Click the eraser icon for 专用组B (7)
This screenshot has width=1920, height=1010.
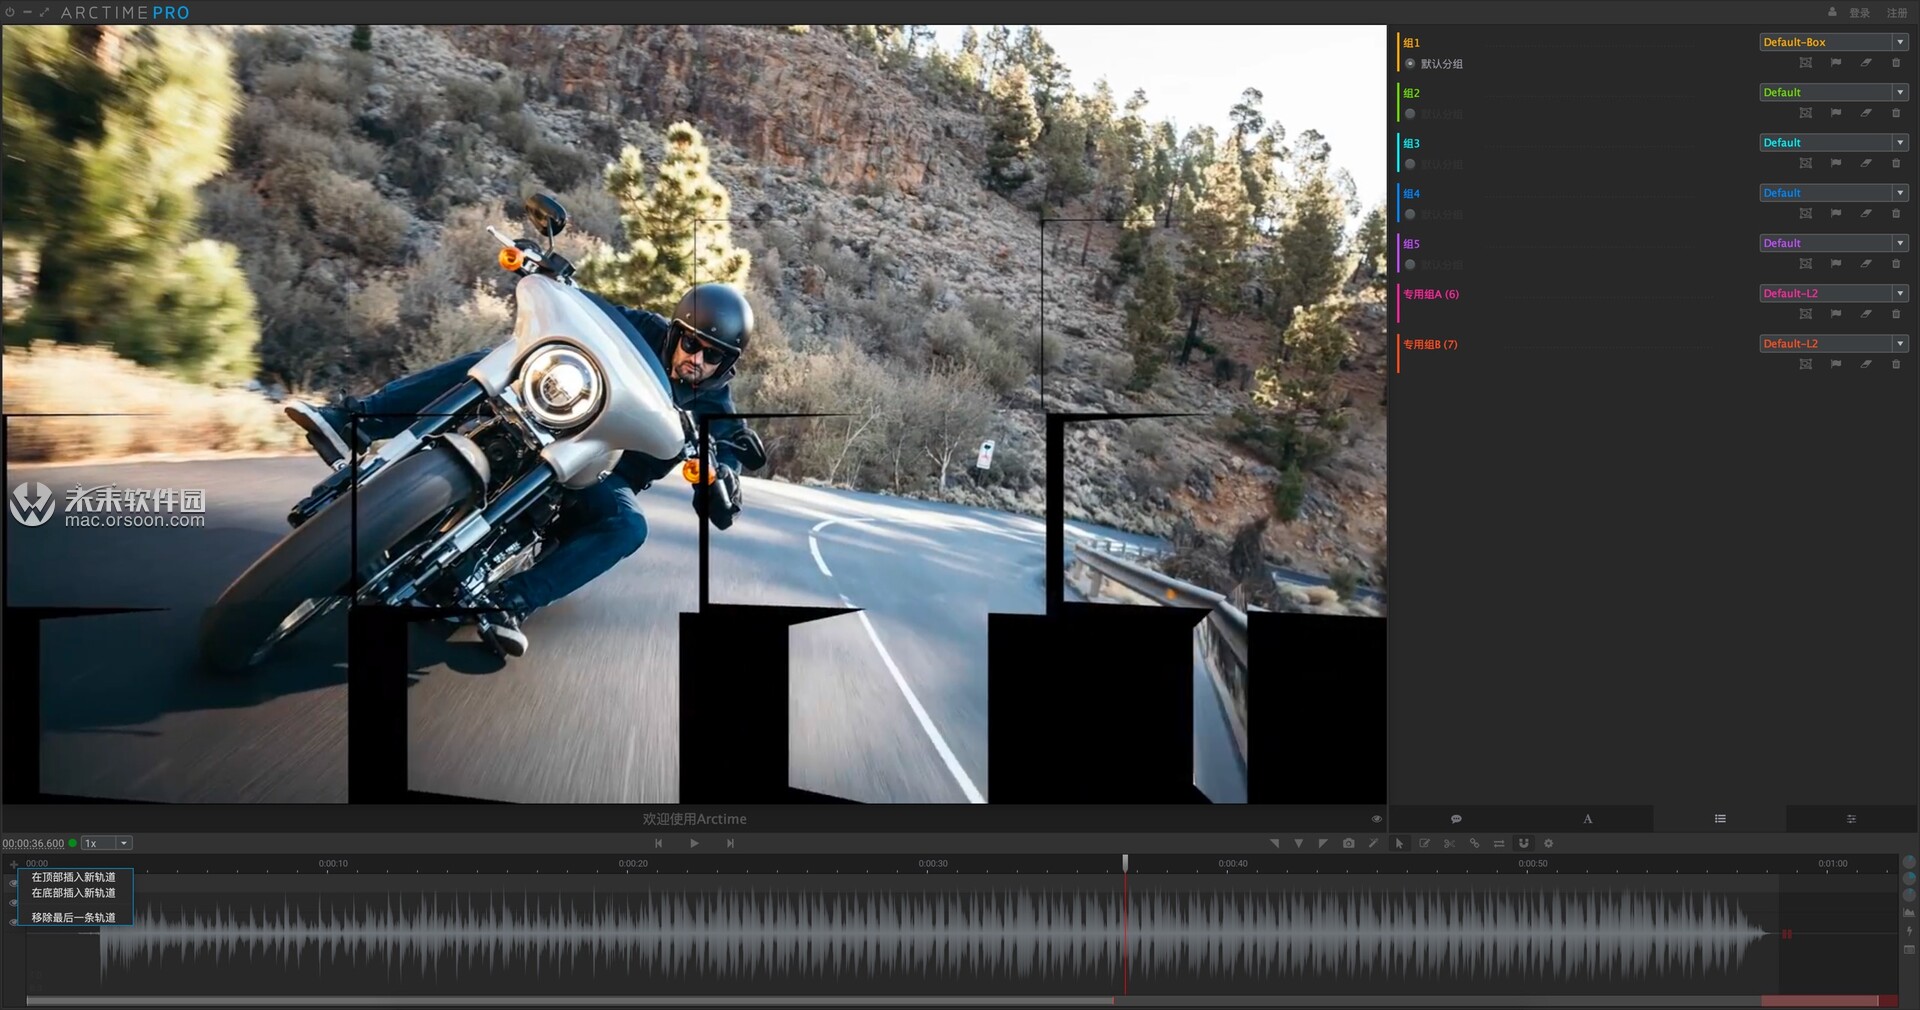[x=1866, y=364]
